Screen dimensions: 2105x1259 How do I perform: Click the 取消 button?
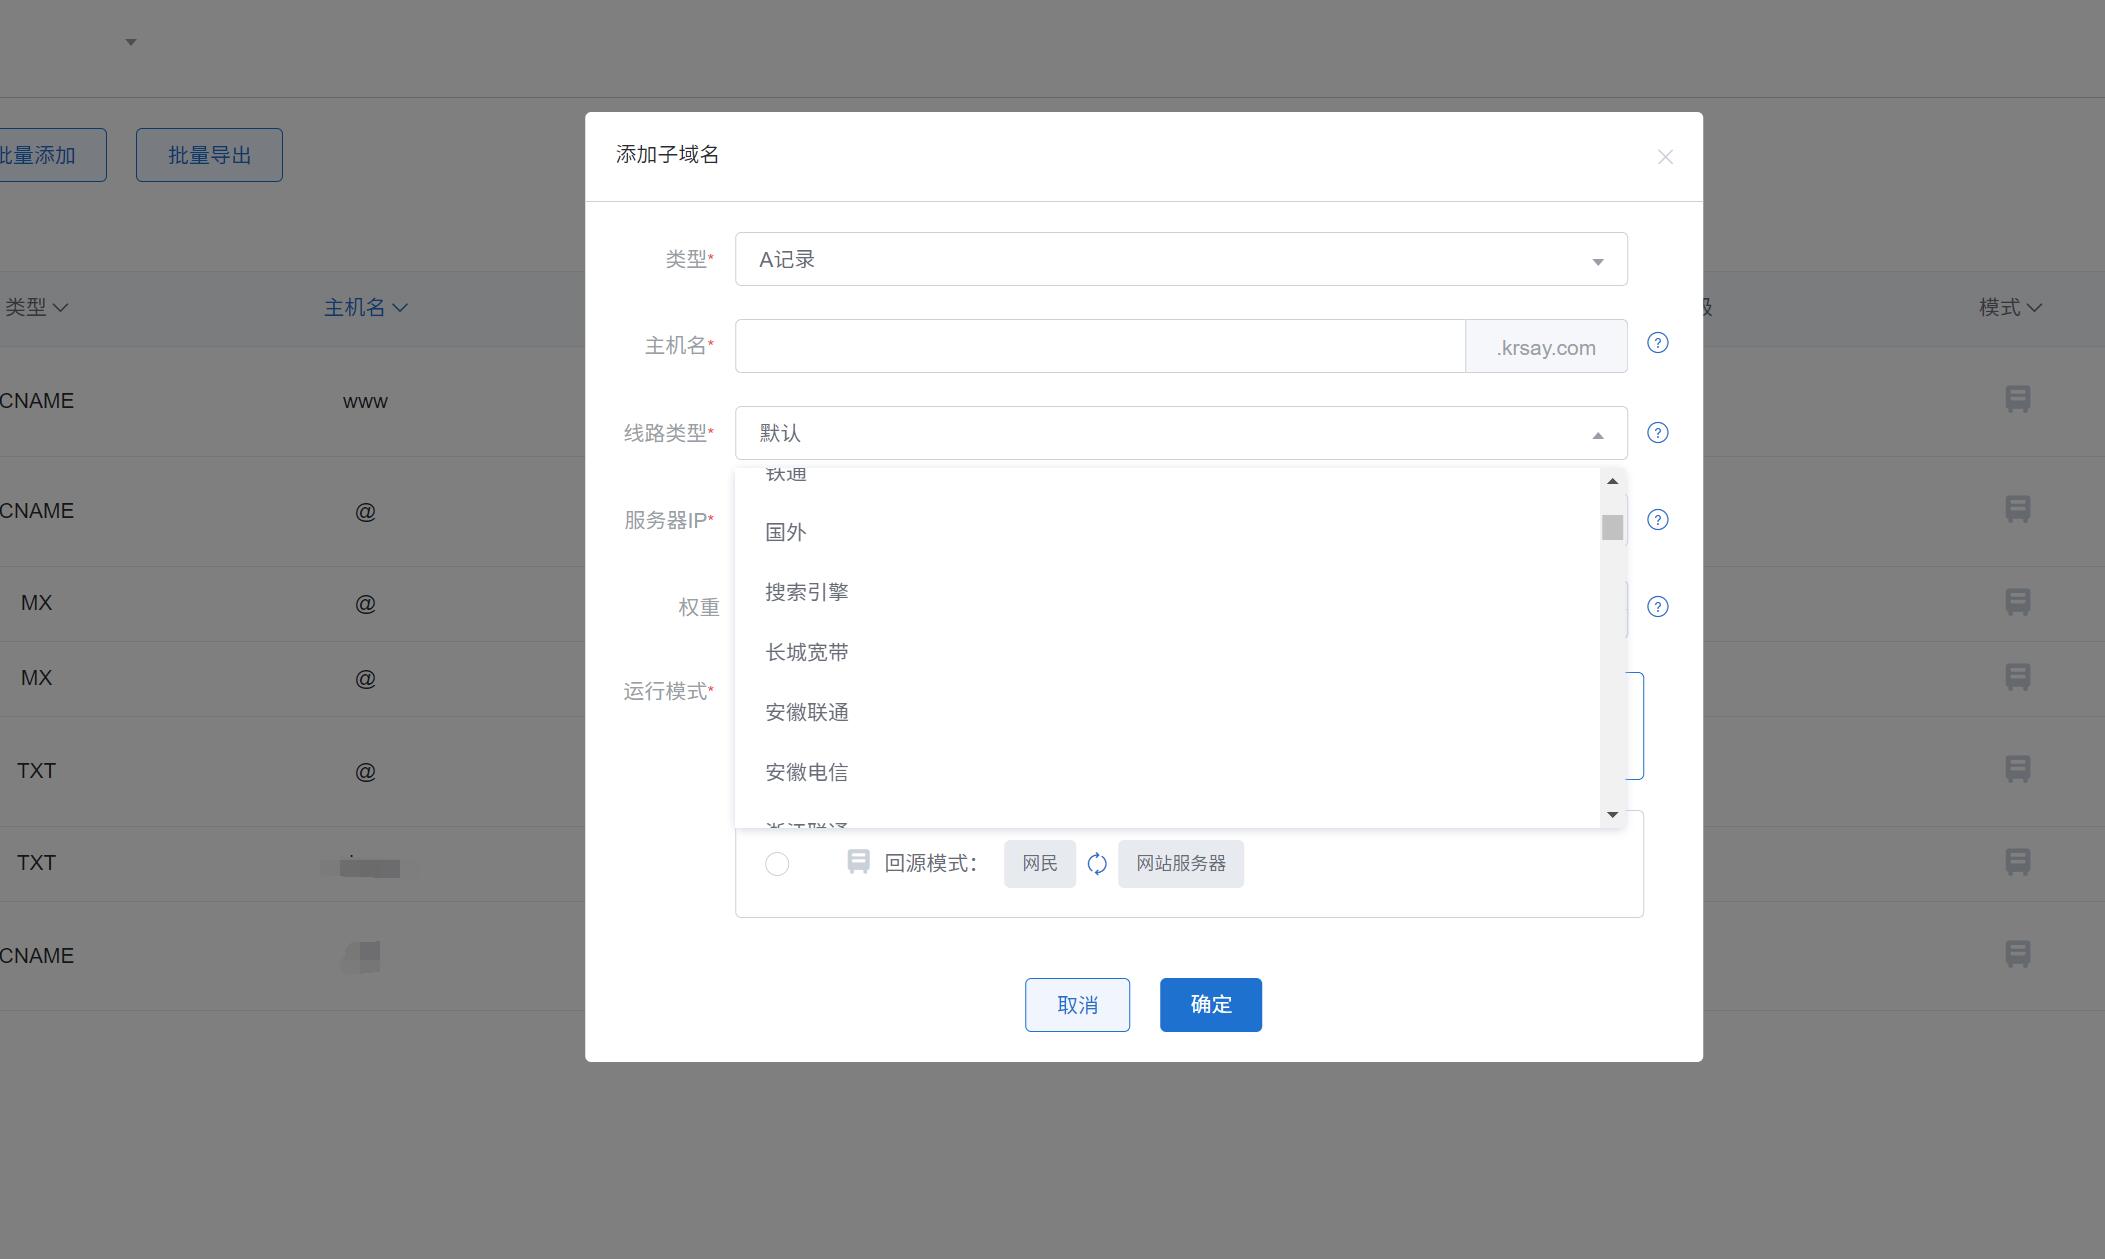click(x=1077, y=1005)
